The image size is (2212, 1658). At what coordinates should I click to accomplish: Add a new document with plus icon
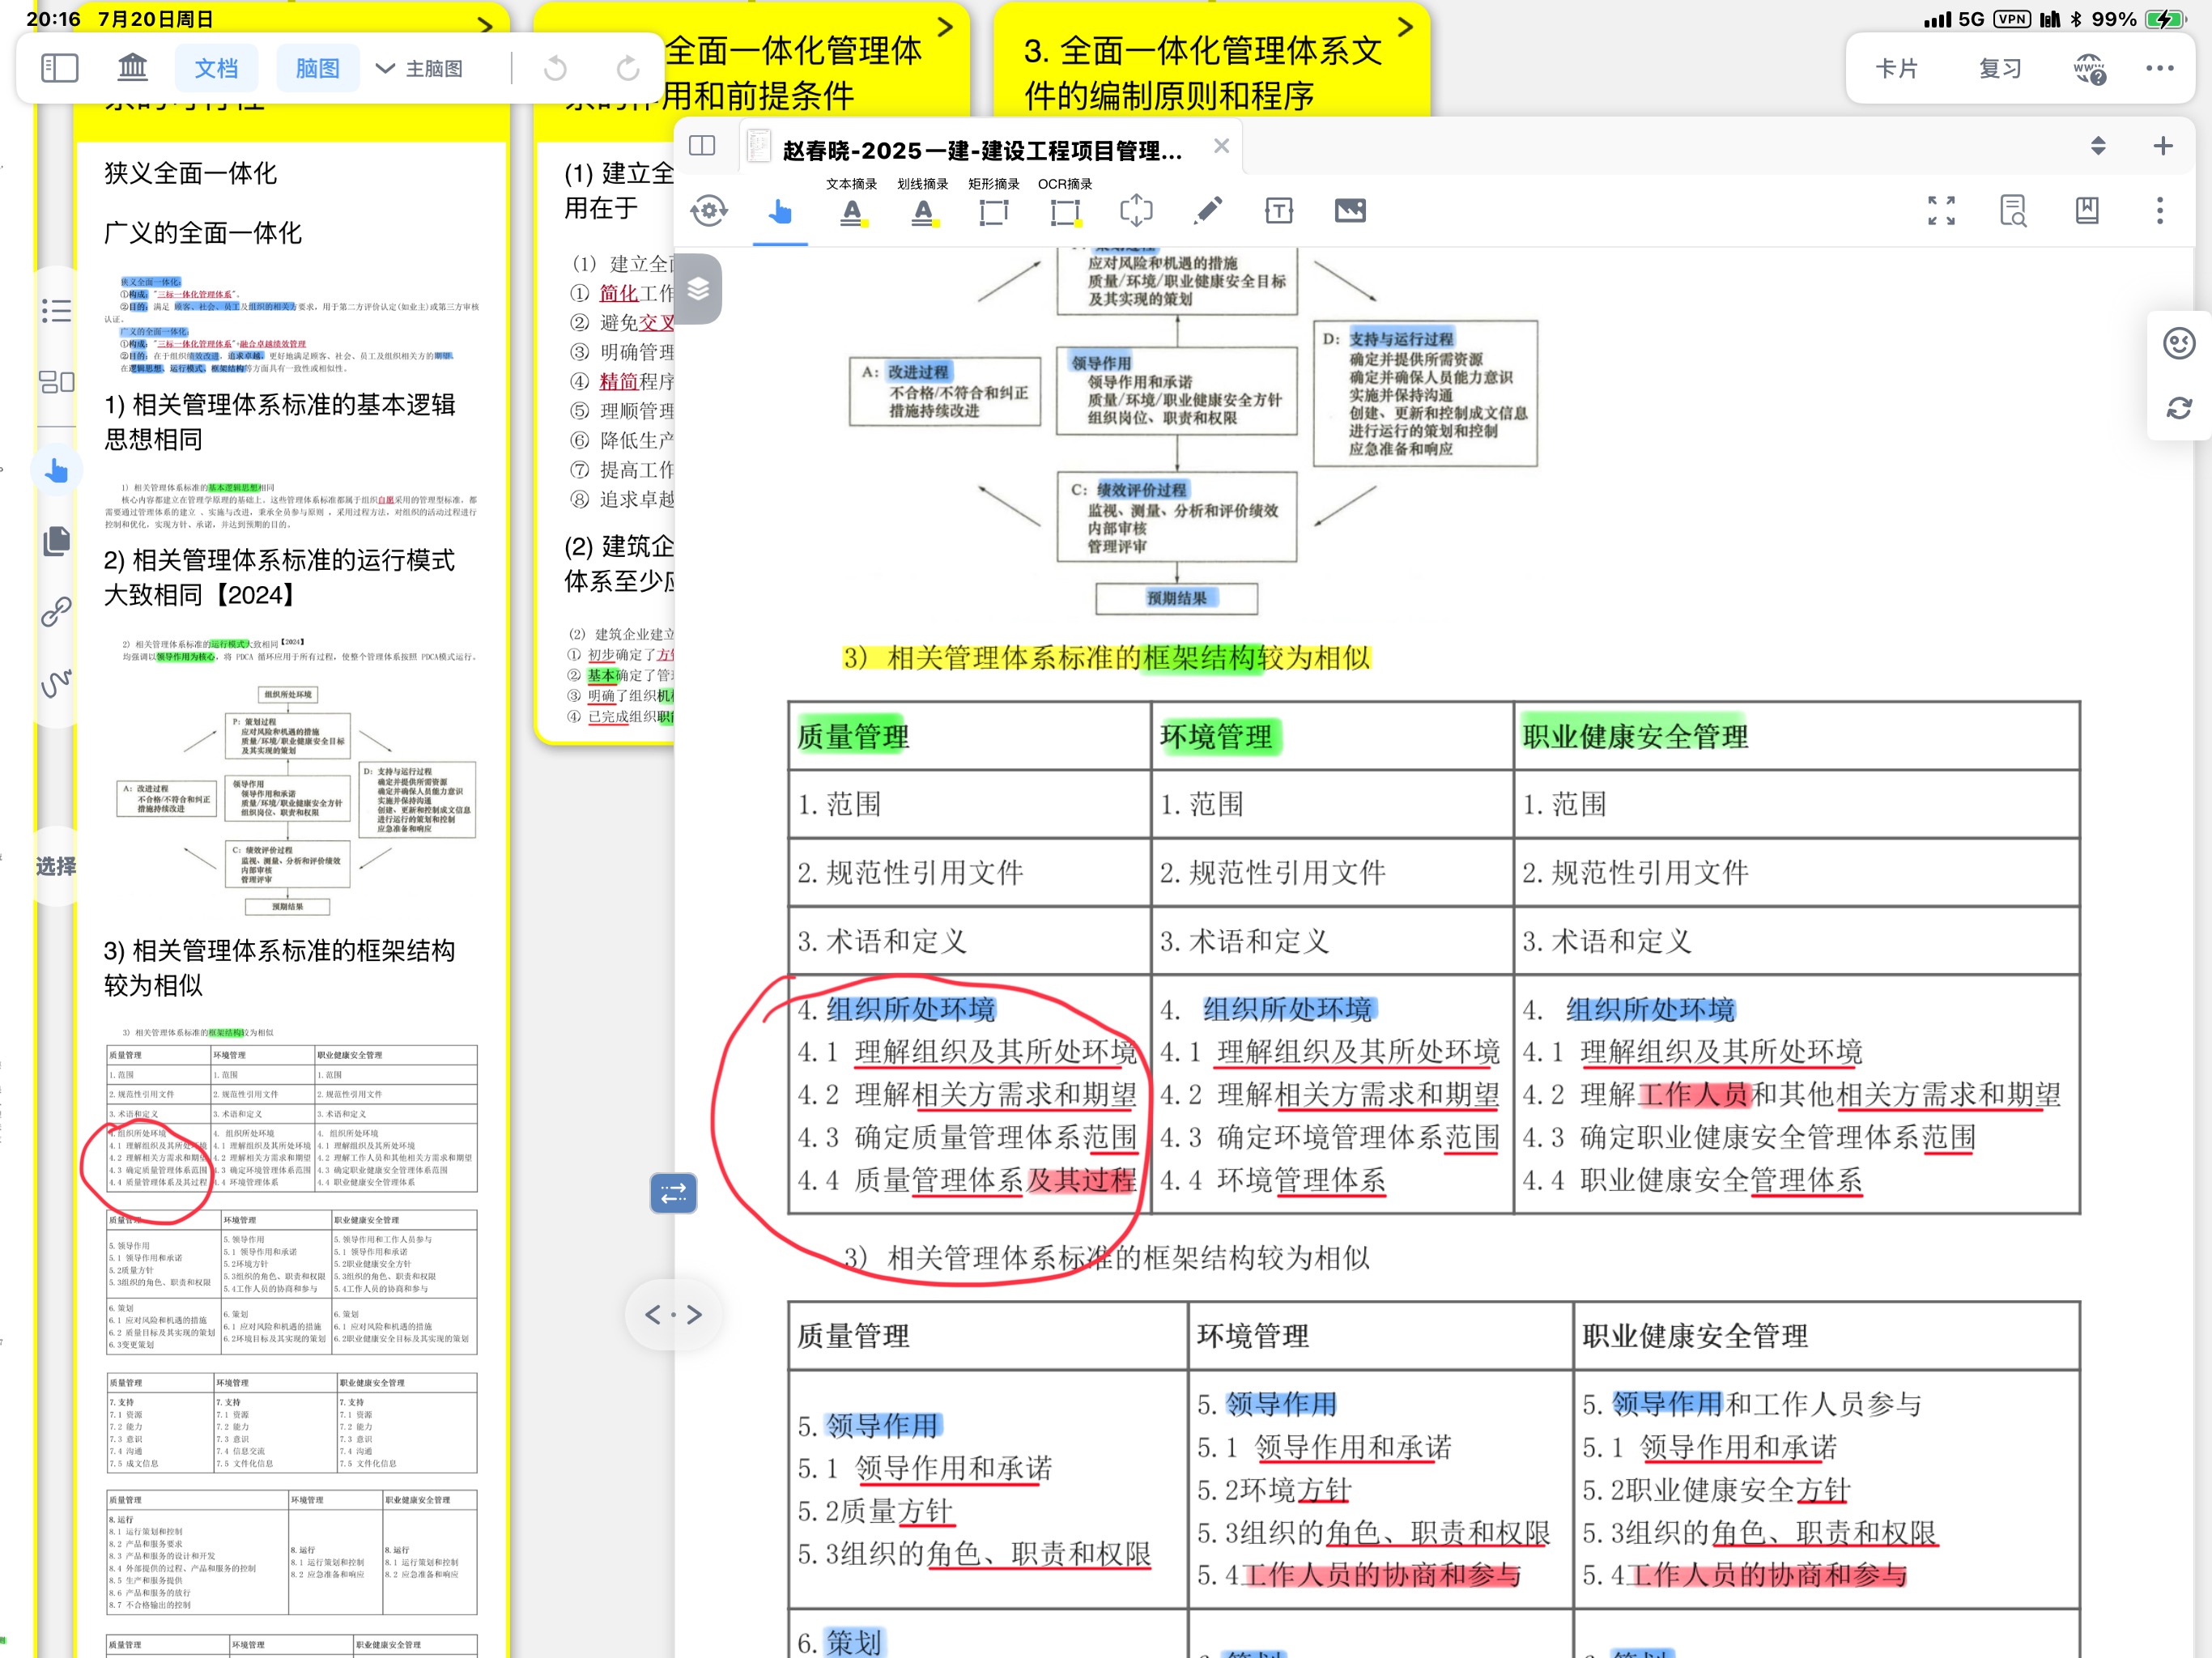[2163, 146]
